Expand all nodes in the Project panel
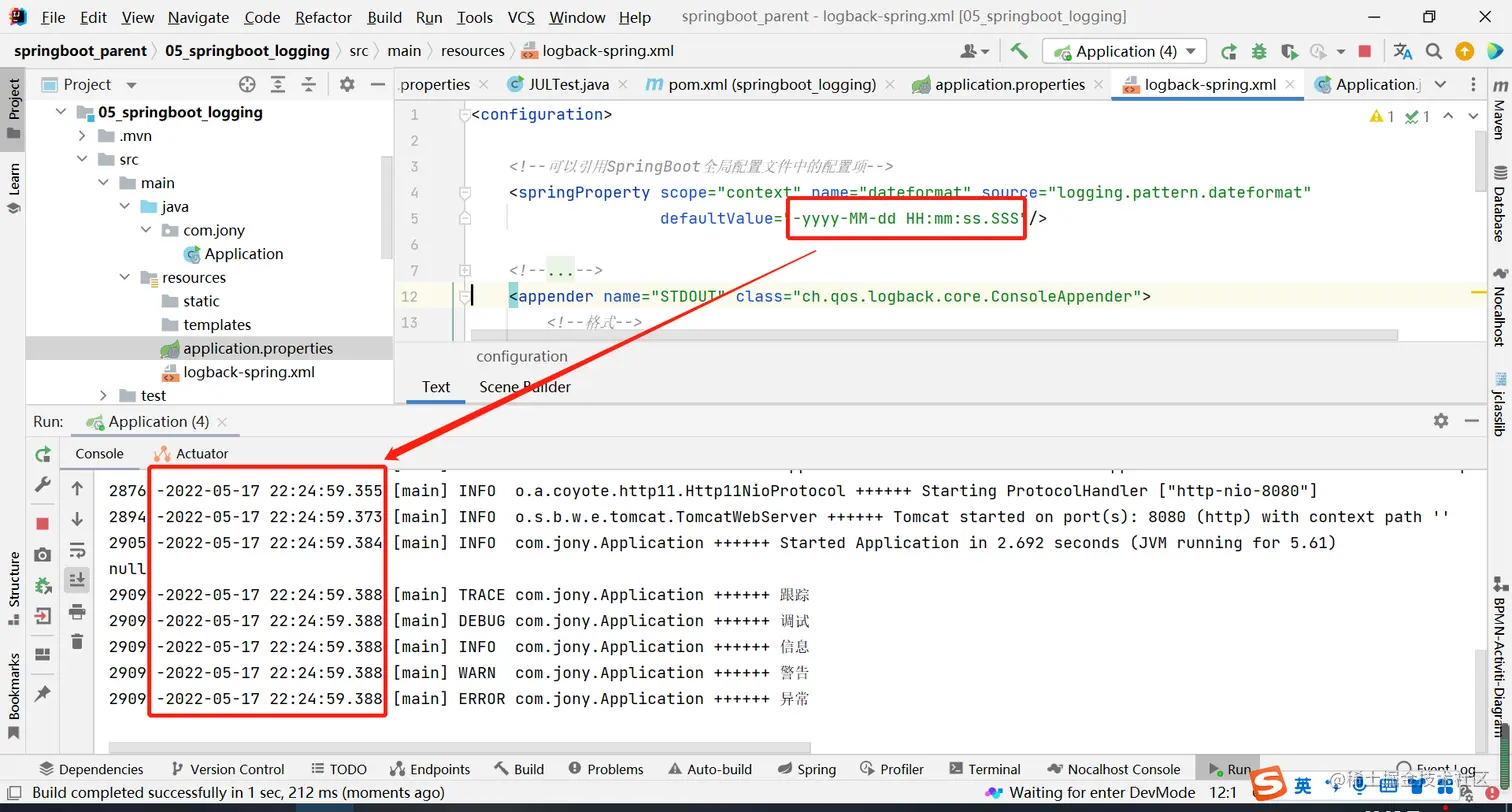The image size is (1512, 812). (x=278, y=85)
